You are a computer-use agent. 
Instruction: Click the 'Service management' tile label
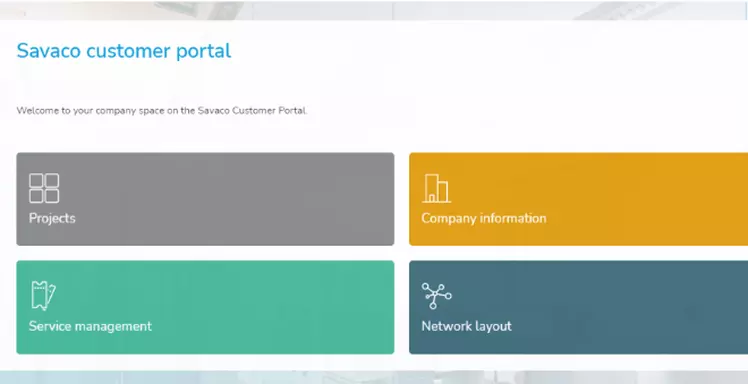point(90,326)
